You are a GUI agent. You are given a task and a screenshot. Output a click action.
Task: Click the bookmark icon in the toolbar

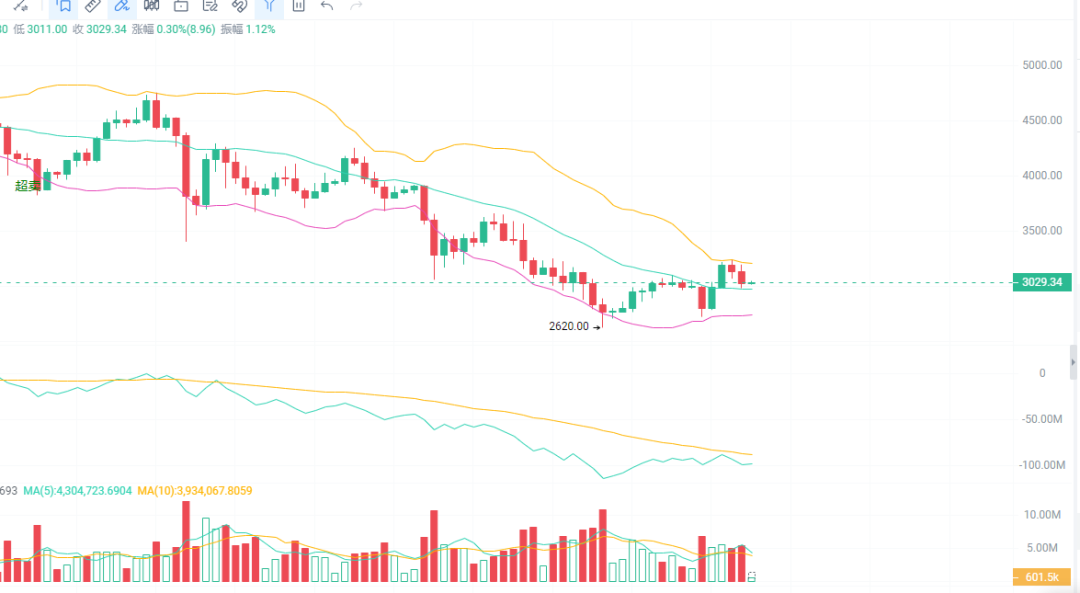64,6
